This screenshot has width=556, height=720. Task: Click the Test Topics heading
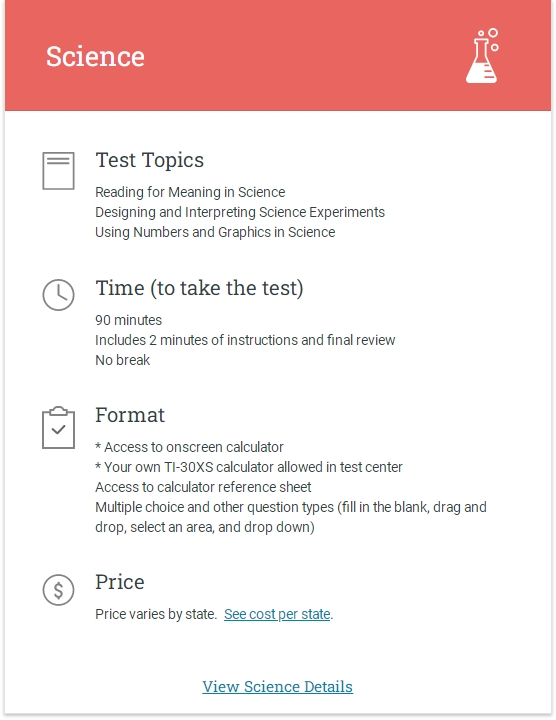[x=150, y=160]
